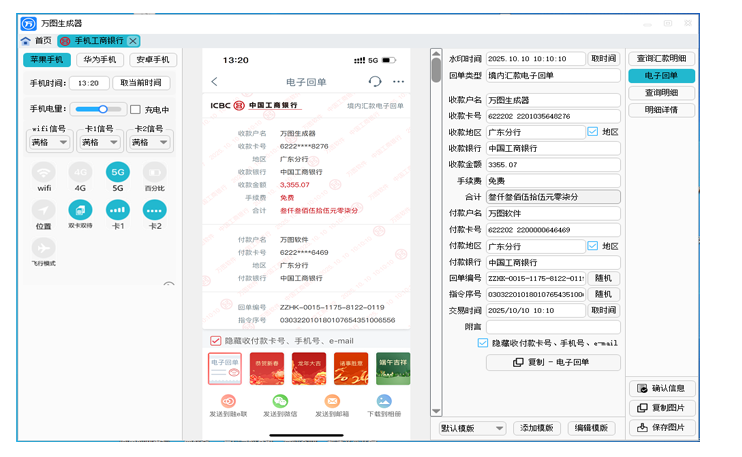Toggle the wifi signal icon
742x457 pixels.
point(44,172)
